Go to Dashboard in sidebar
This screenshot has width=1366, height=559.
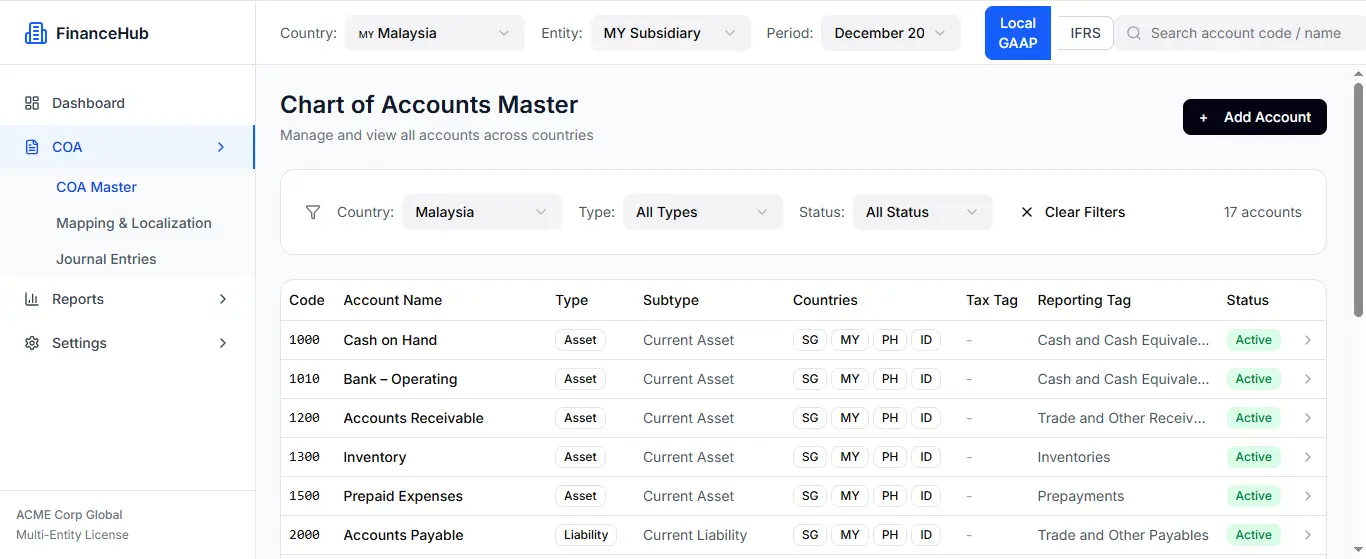[127, 103]
